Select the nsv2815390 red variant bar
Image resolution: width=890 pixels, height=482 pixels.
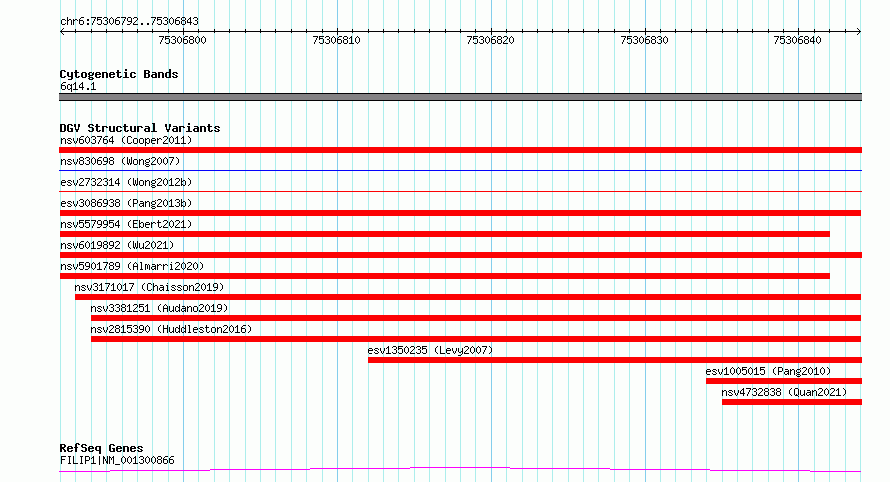[476, 339]
